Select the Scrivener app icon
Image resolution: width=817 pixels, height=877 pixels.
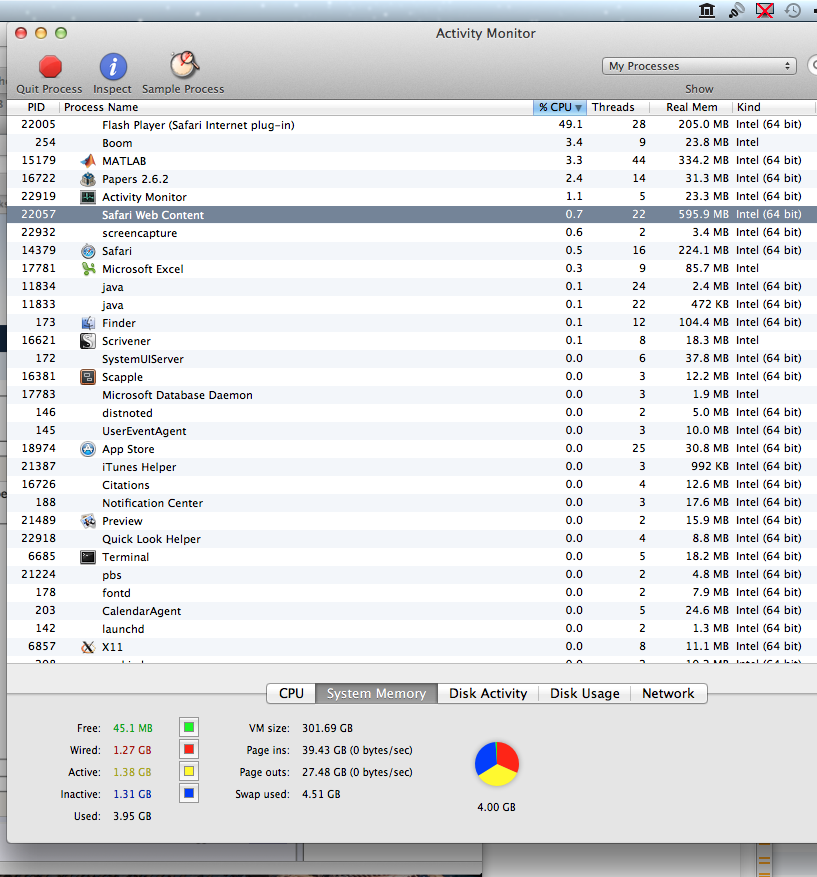(x=88, y=341)
